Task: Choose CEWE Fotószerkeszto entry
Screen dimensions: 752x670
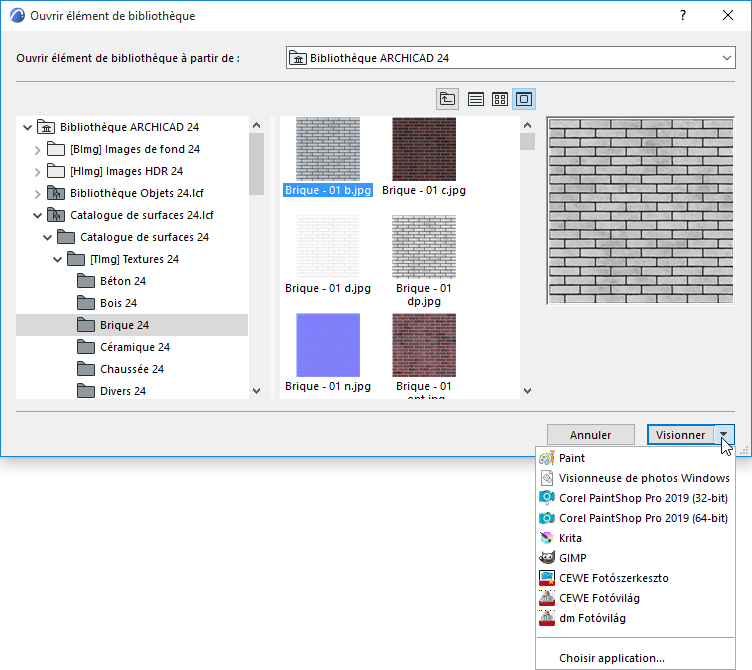Action: click(635, 578)
